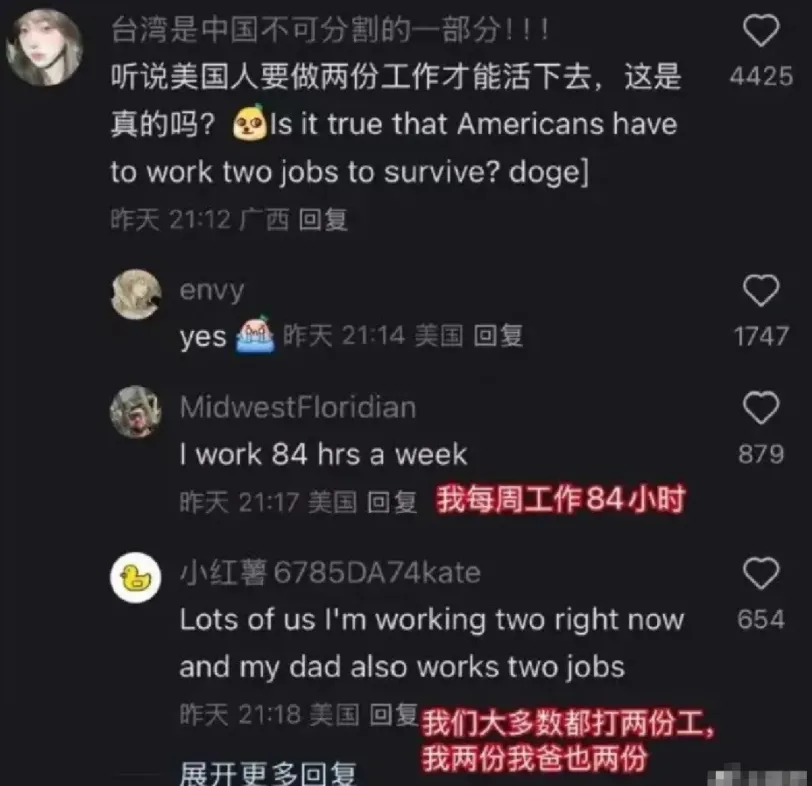Viewport: 812px width, 786px height.
Task: Like MidwestFloridian's 84 hrs comment
Action: (761, 408)
